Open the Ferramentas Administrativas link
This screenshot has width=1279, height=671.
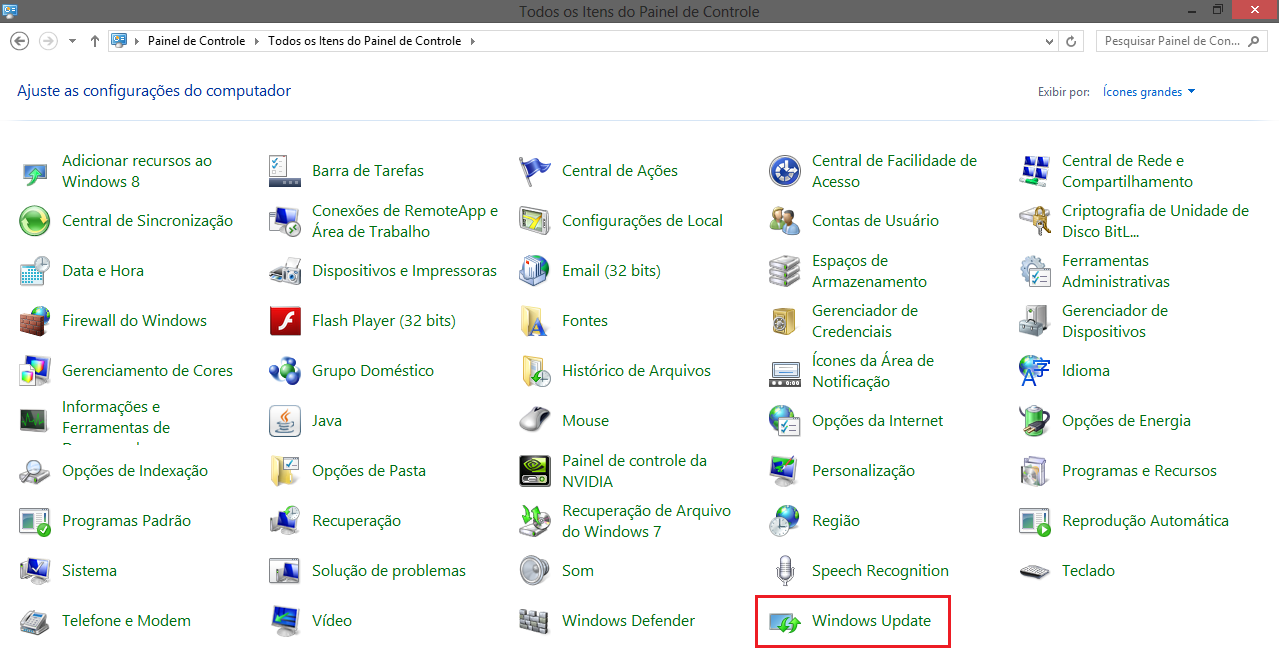coord(1116,271)
